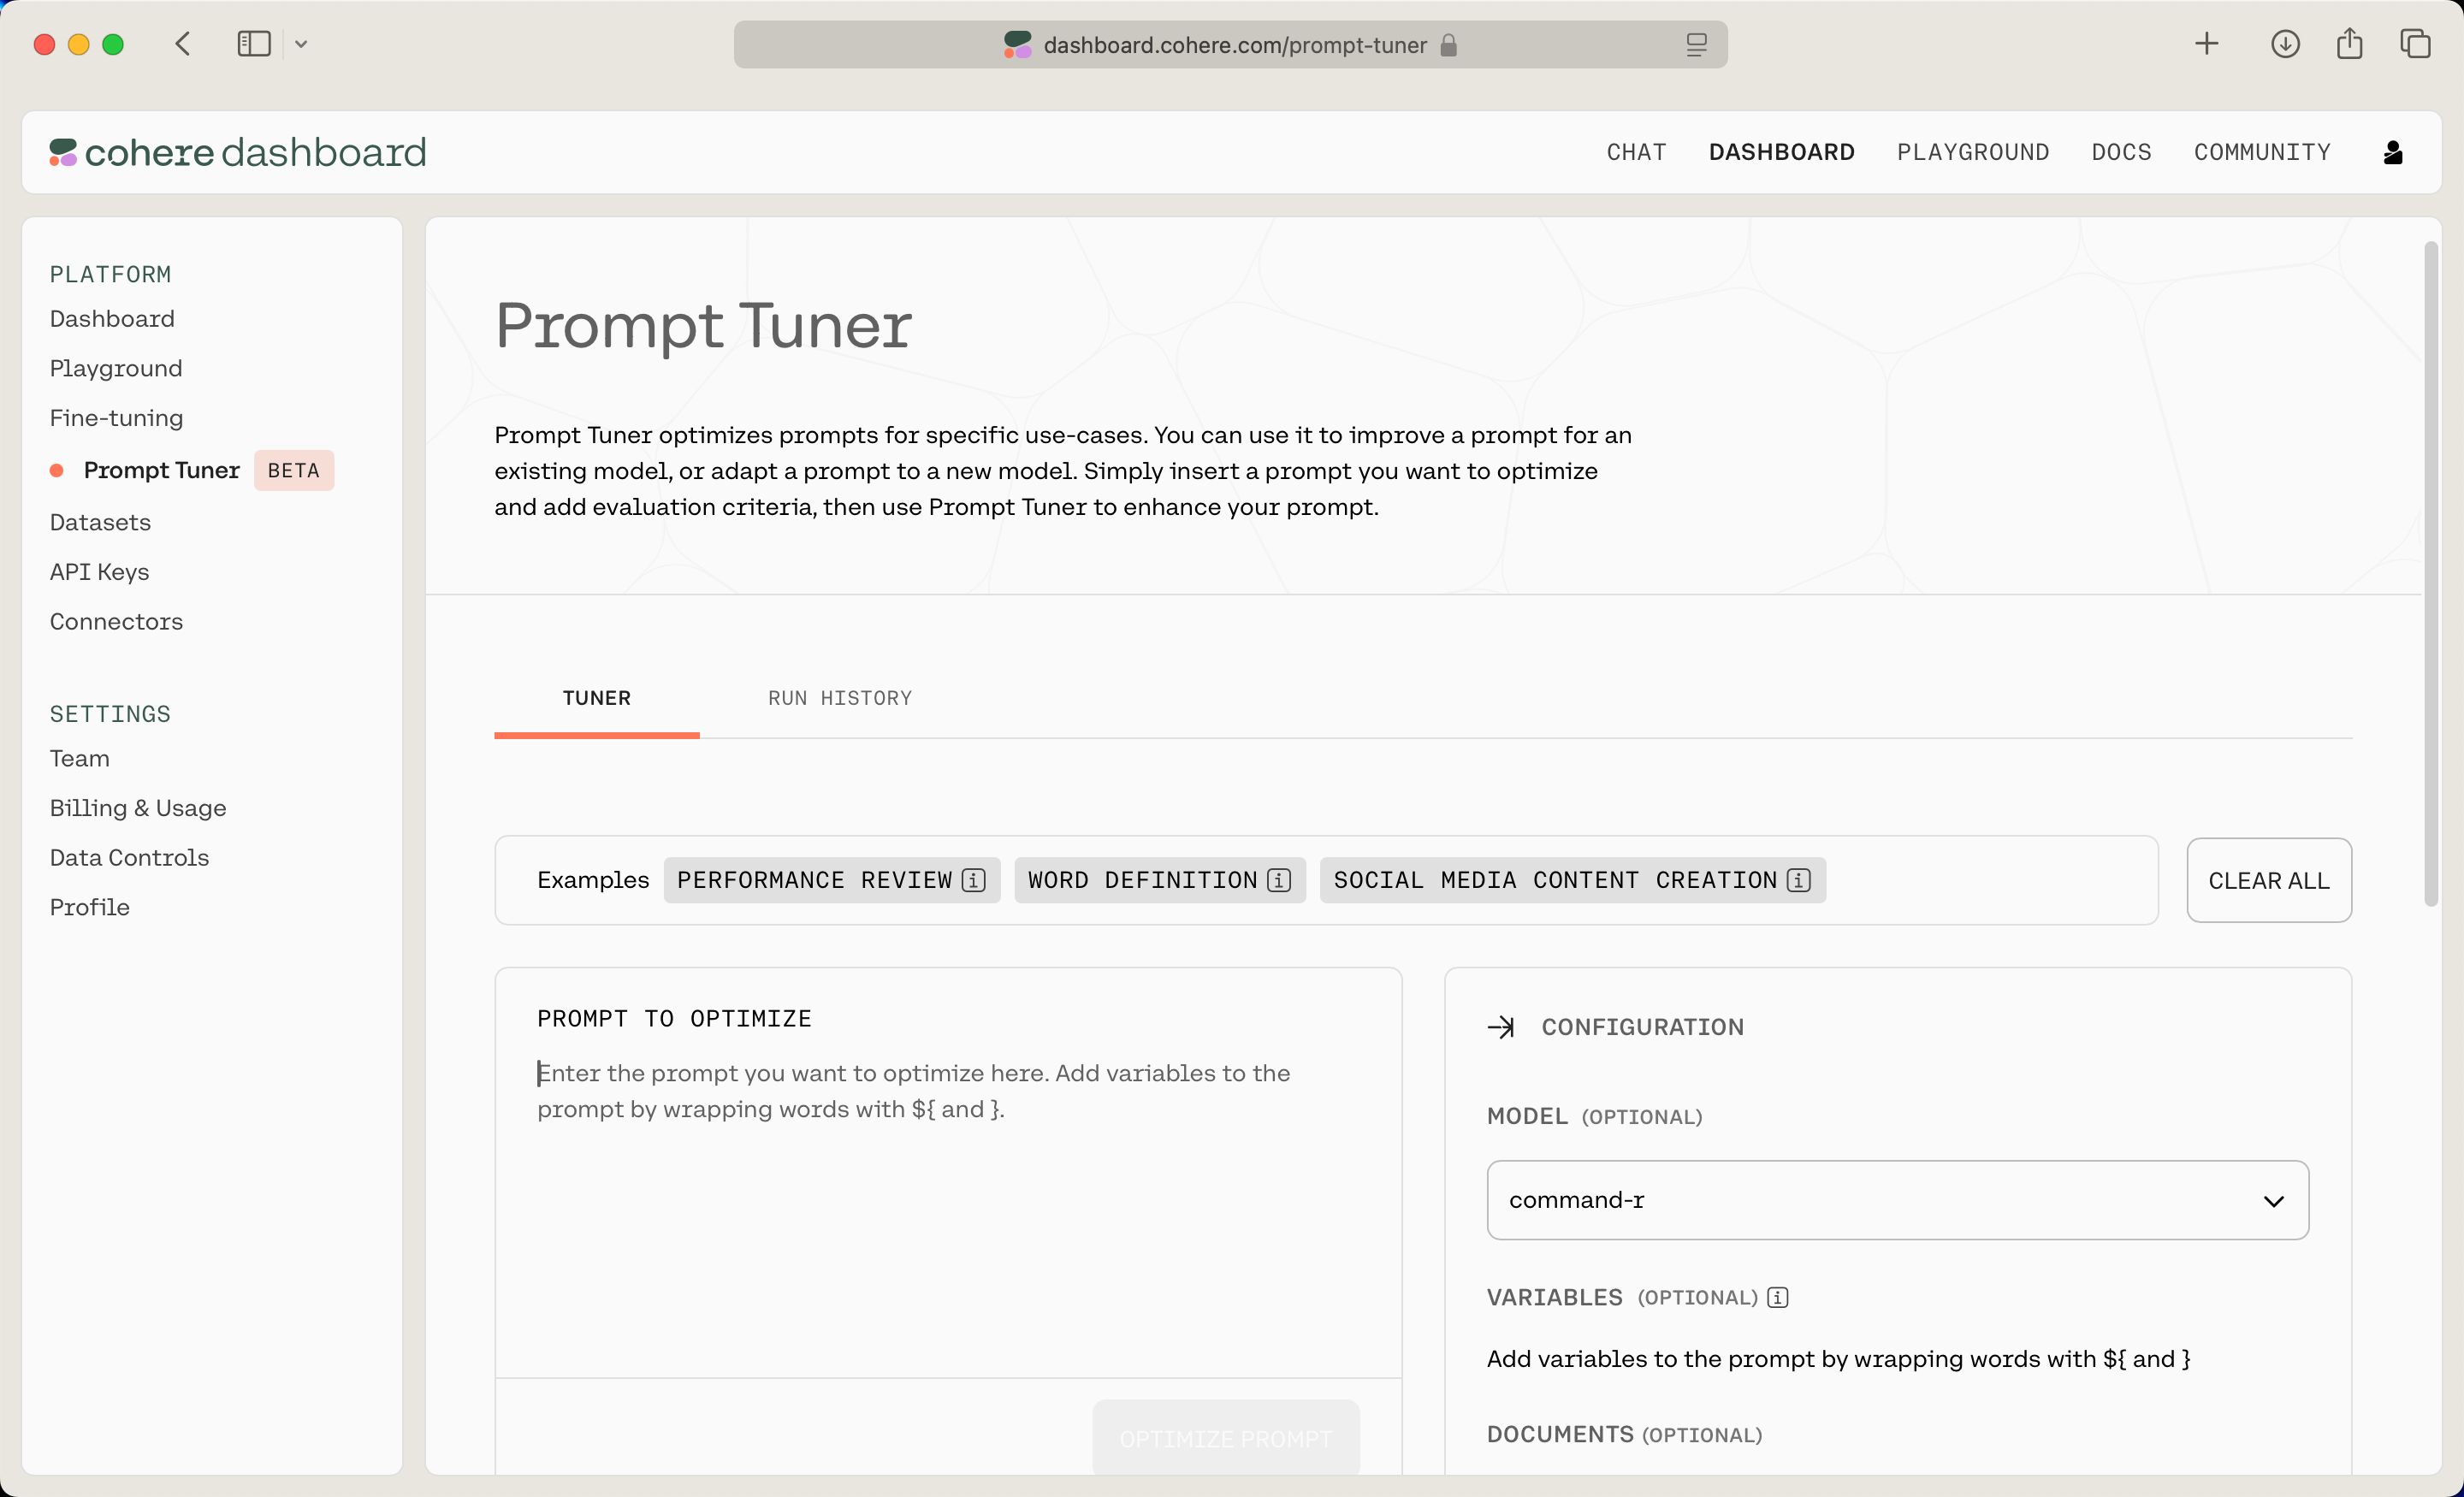Click the Safari address bar URL

(x=1234, y=45)
